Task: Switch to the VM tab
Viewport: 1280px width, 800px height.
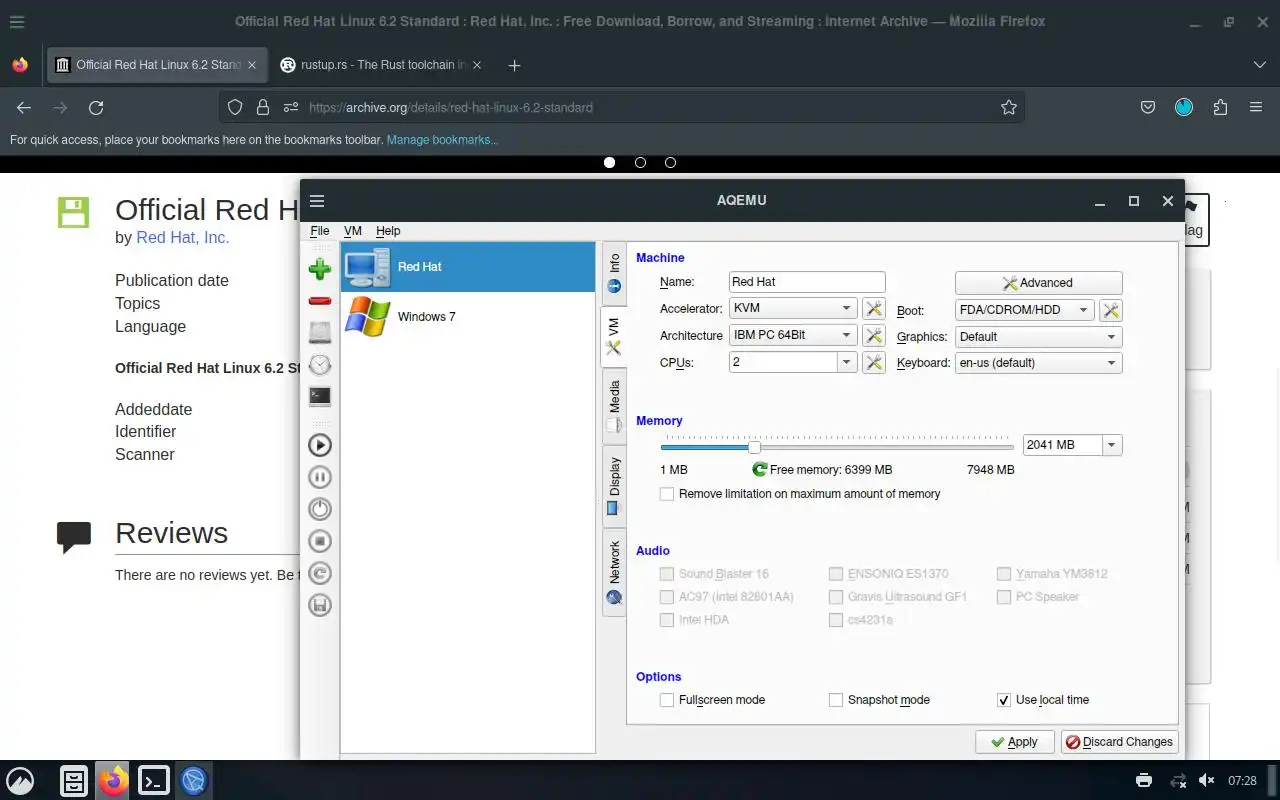Action: (613, 336)
